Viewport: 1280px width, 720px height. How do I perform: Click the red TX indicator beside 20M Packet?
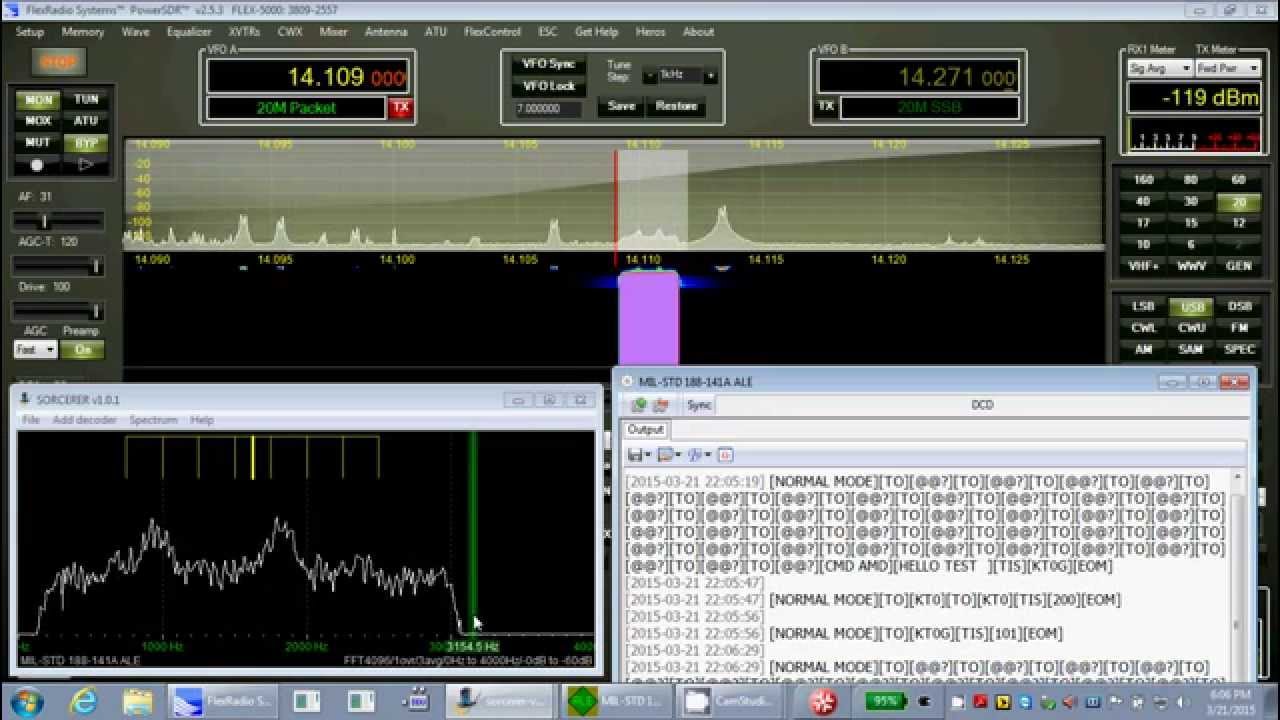pyautogui.click(x=400, y=107)
